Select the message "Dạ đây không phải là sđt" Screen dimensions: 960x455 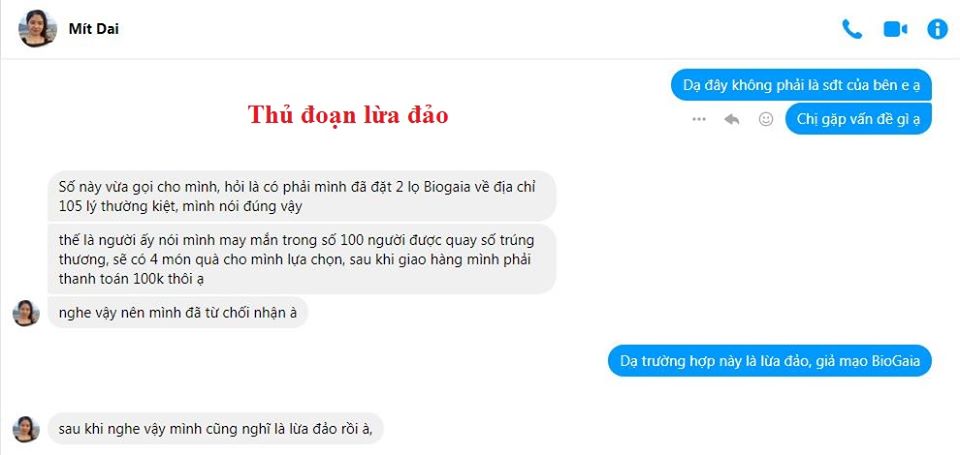point(801,85)
